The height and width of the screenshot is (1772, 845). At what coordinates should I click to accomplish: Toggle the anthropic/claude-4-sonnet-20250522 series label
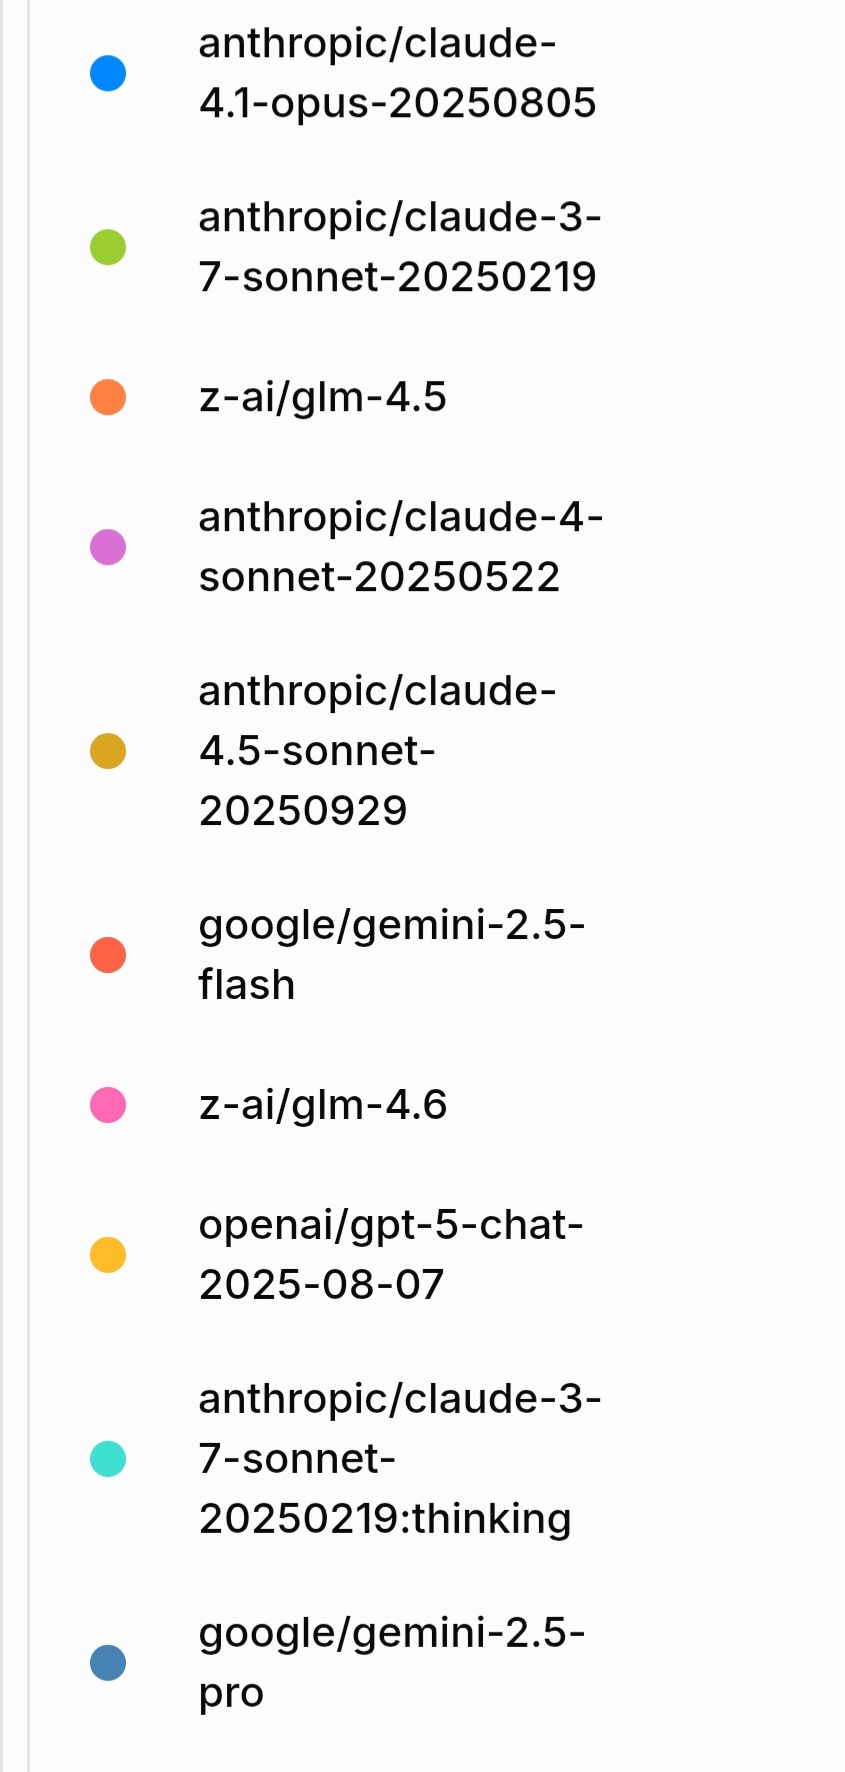coord(400,547)
